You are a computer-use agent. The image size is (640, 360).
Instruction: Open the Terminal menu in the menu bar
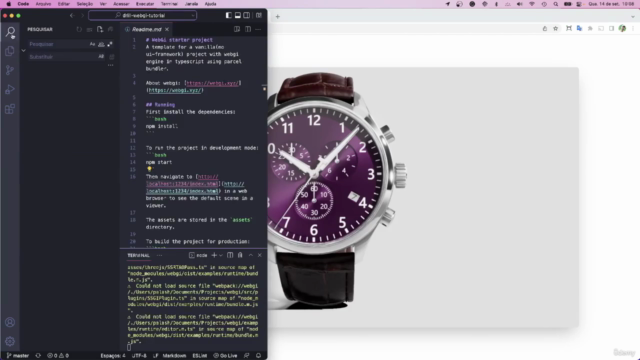(169, 4)
